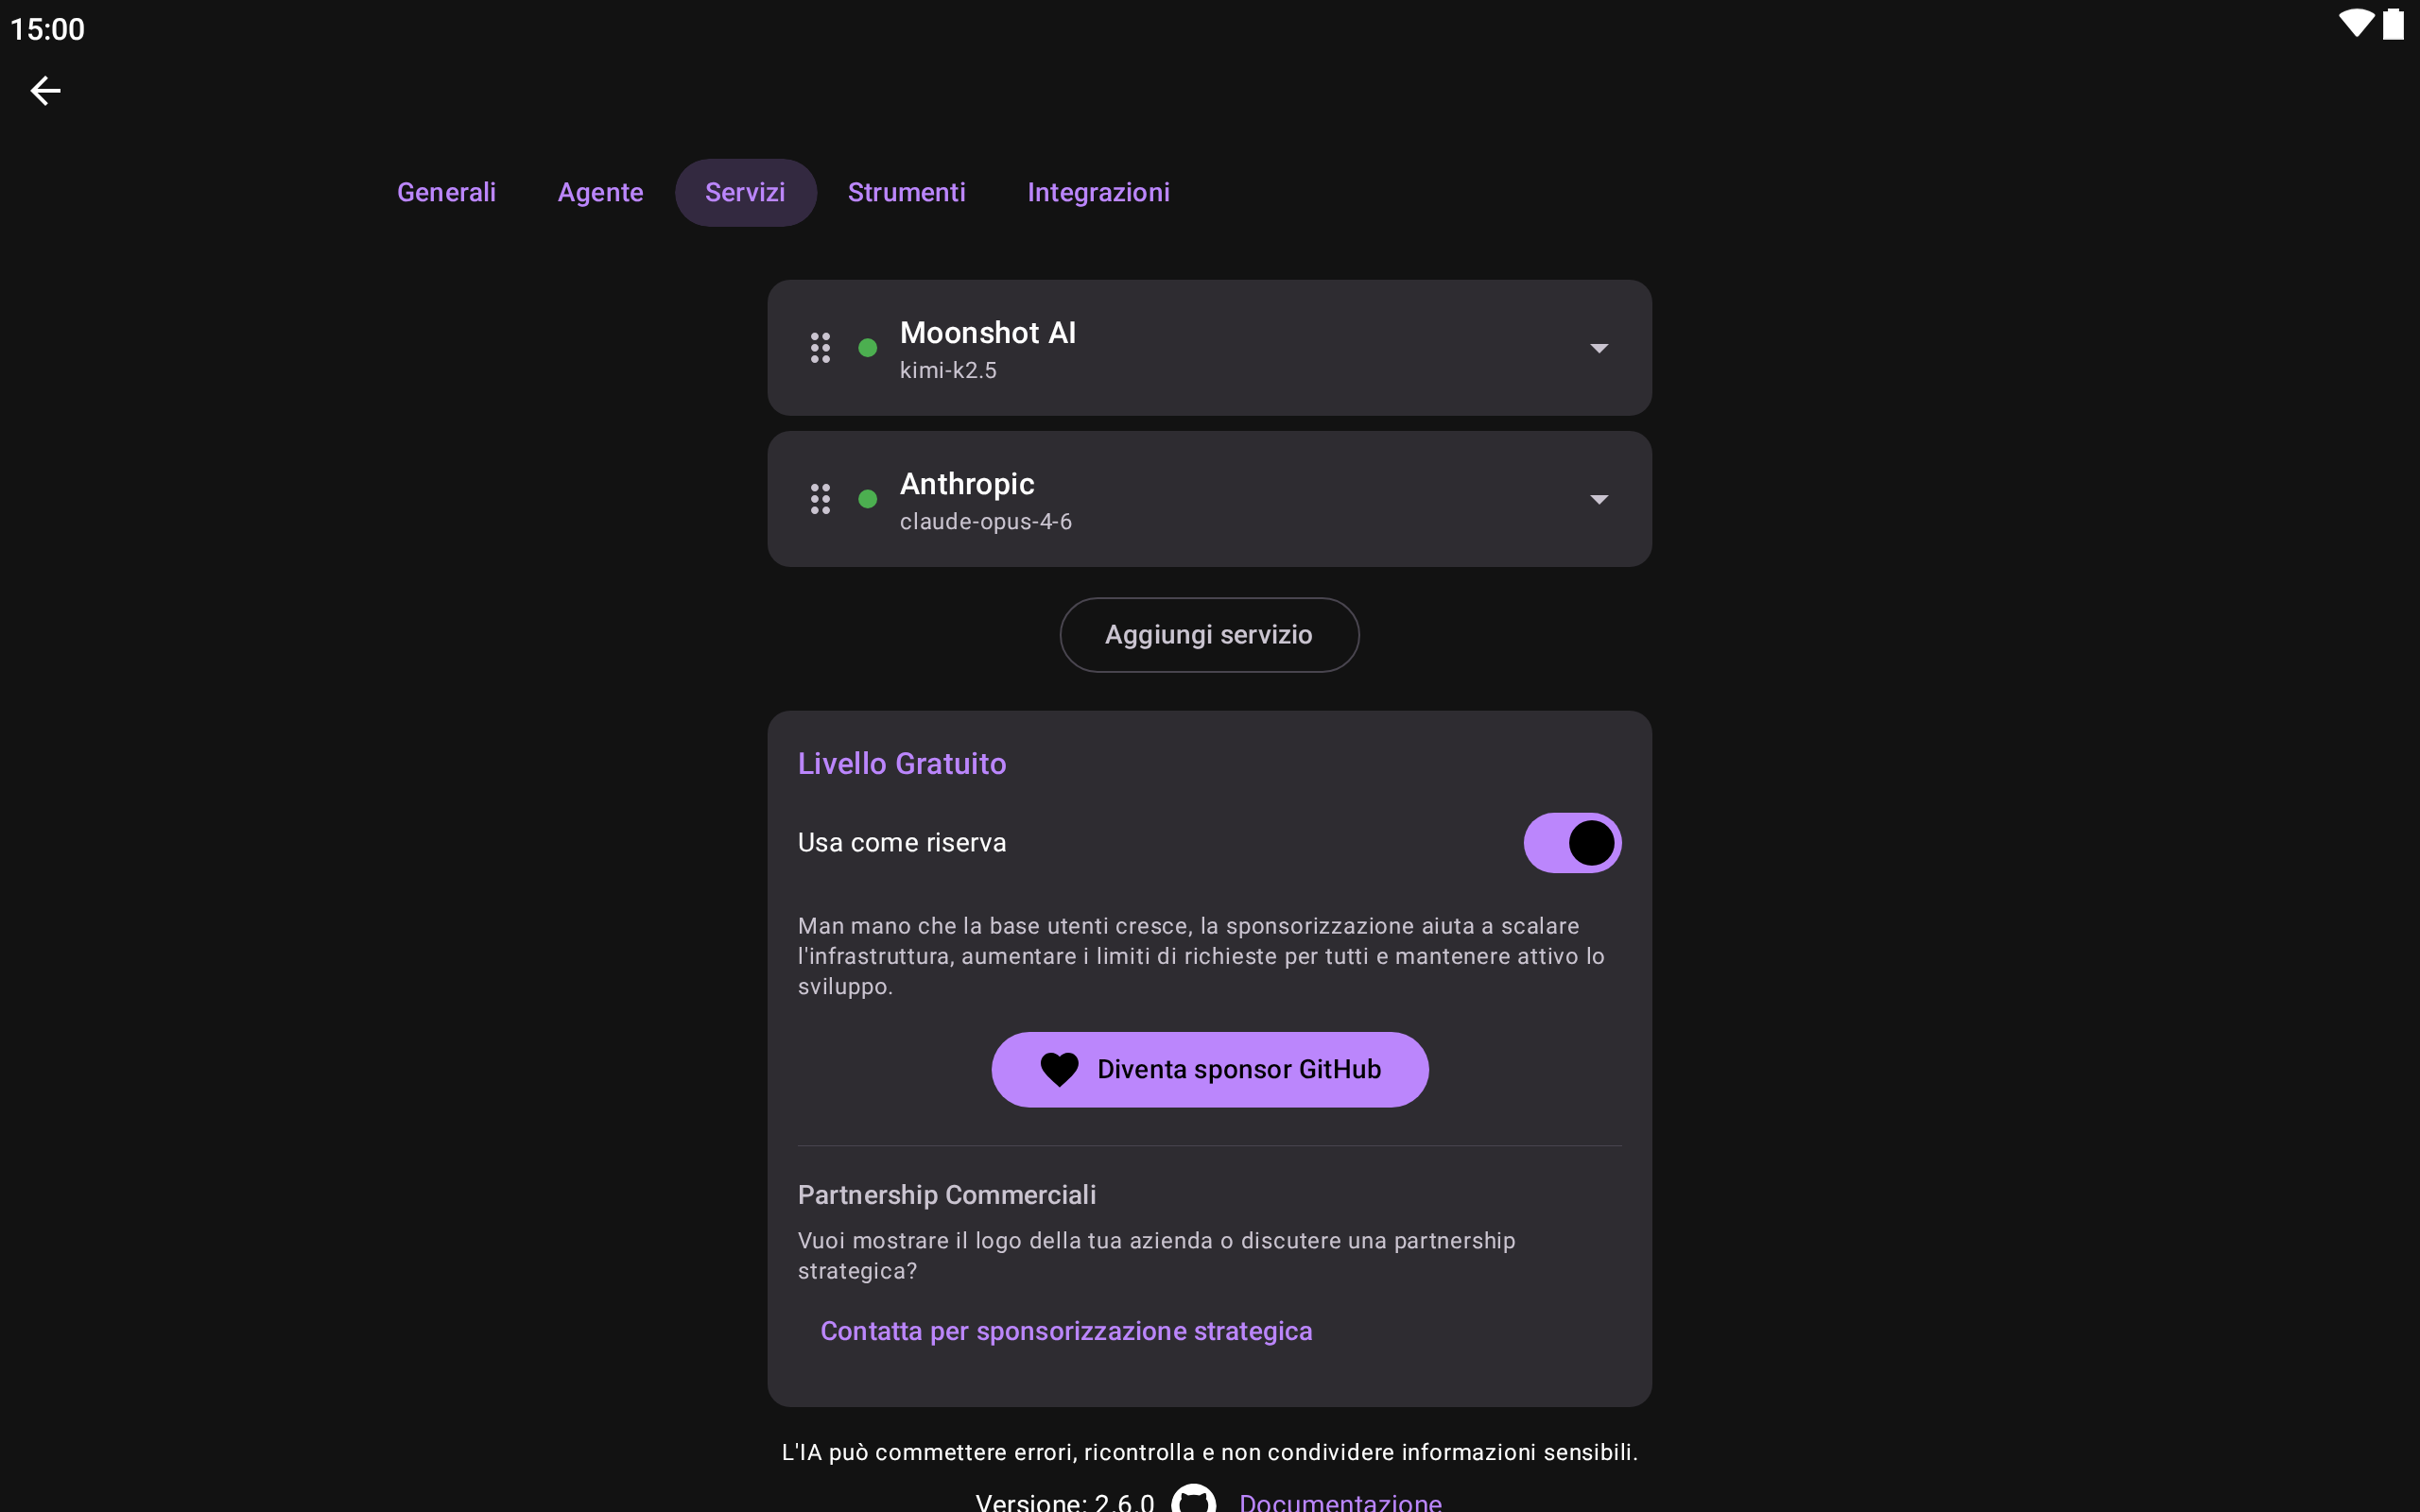Open the claude-opus-4-6 service entry
This screenshot has width=2420, height=1512.
(x=1209, y=499)
